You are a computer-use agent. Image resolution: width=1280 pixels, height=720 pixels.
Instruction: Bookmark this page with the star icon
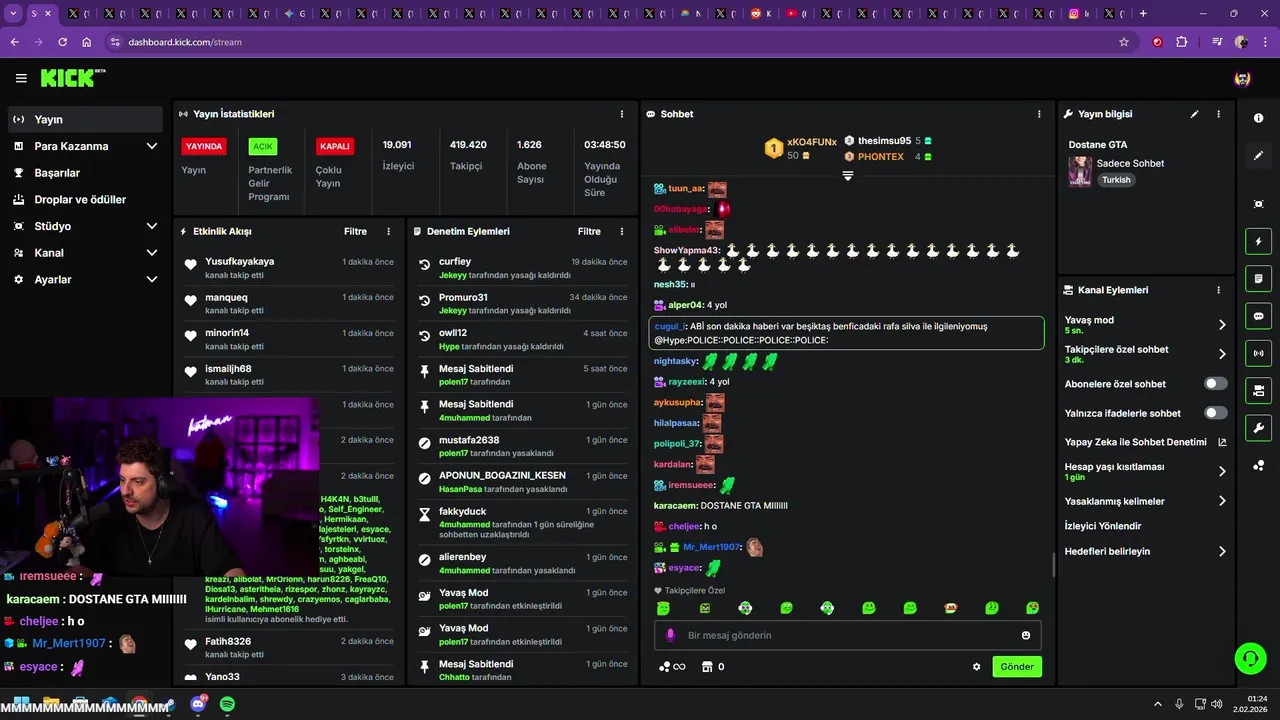tap(1124, 42)
